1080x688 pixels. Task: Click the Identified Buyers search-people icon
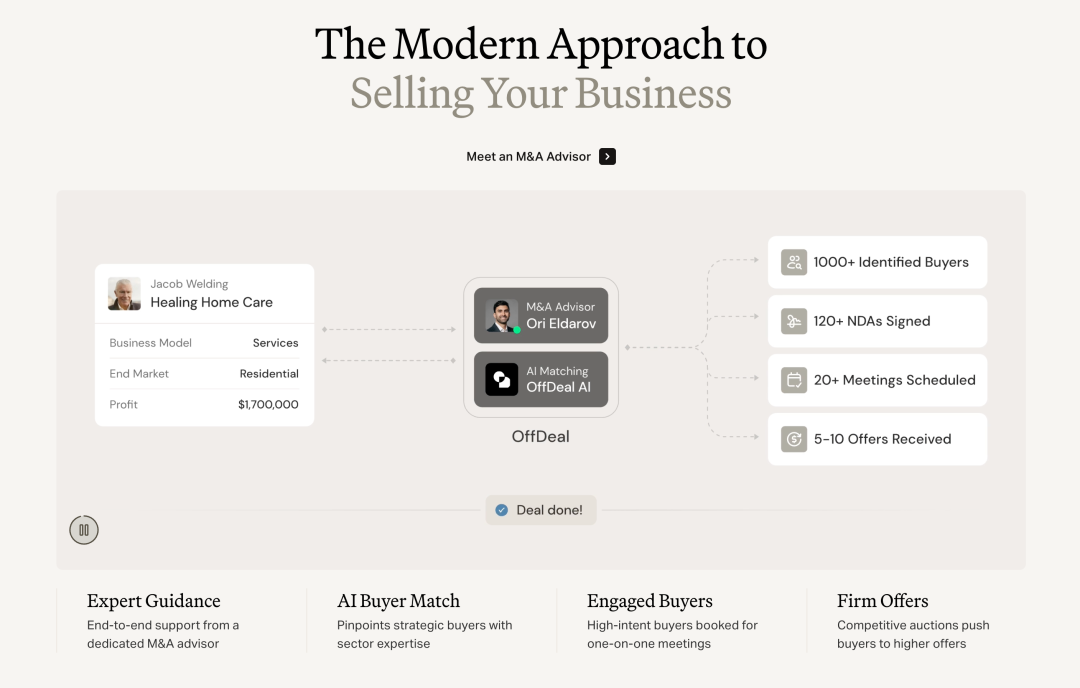[793, 262]
